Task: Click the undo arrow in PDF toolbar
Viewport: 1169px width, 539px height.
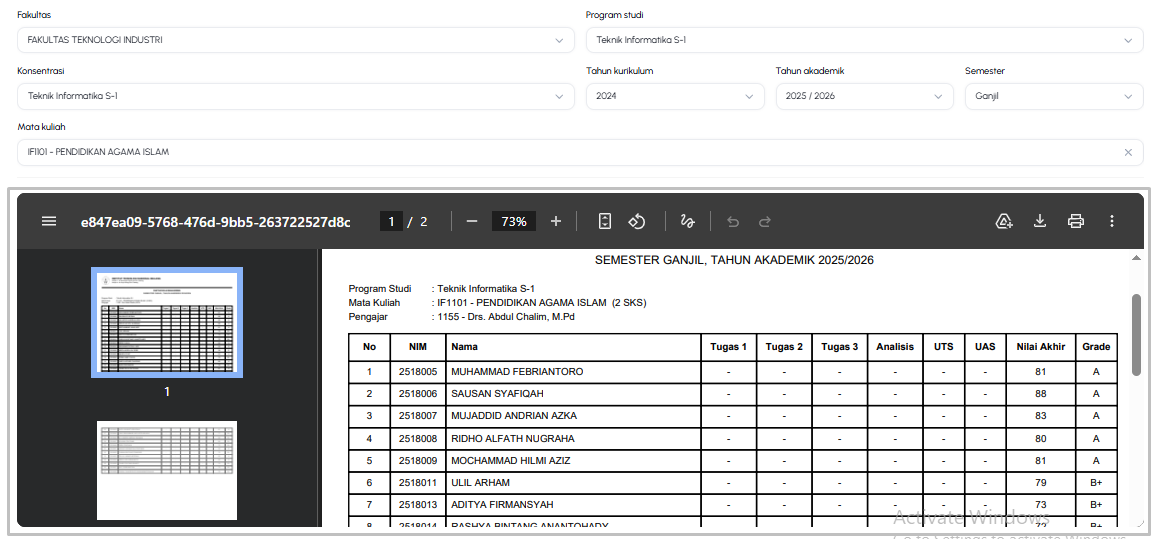Action: pyautogui.click(x=733, y=221)
